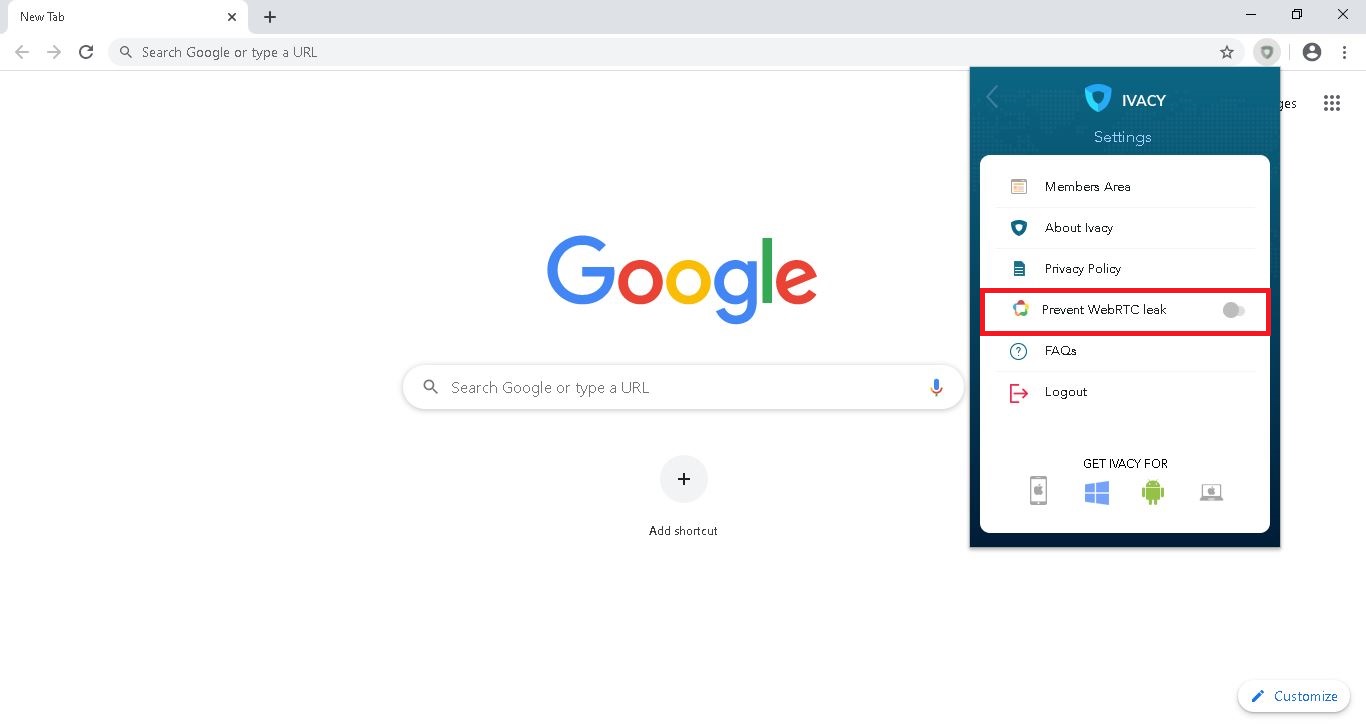Click the Android robot download icon
Image resolution: width=1366 pixels, height=726 pixels.
[x=1153, y=491]
